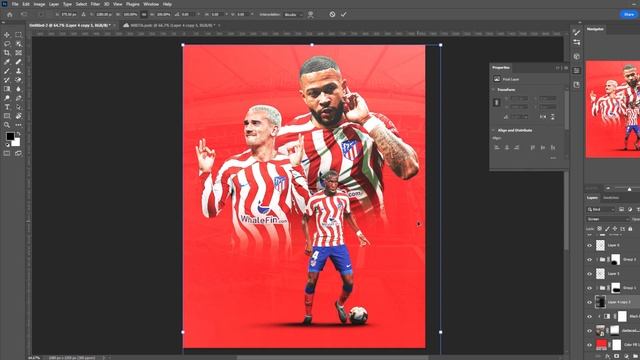The width and height of the screenshot is (640, 360).
Task: Toggle warp mode icon in options bar
Action: coord(311,15)
